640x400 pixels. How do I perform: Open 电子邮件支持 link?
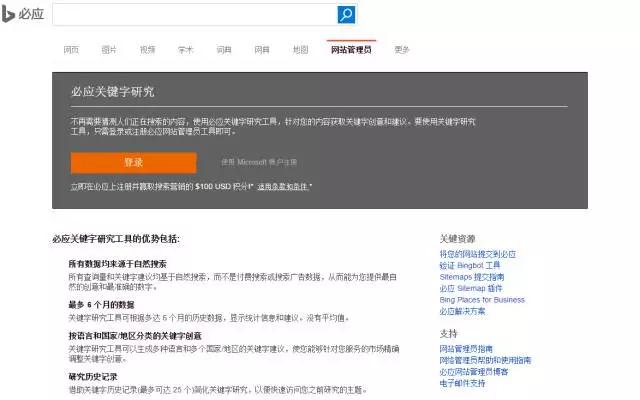(x=462, y=383)
